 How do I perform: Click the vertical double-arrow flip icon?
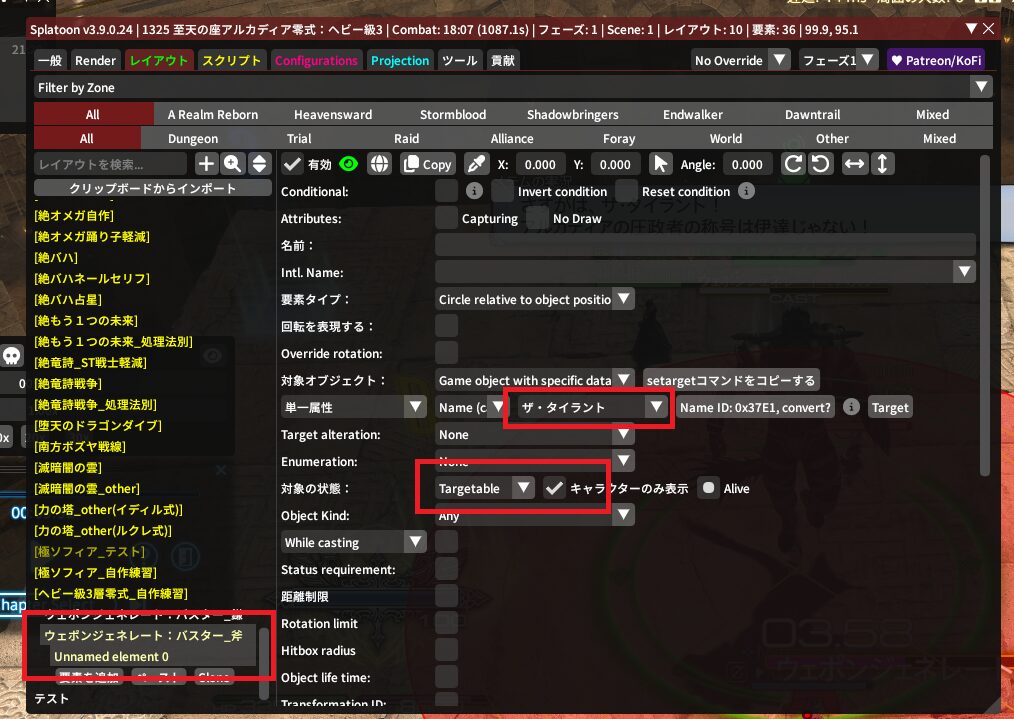pyautogui.click(x=882, y=164)
